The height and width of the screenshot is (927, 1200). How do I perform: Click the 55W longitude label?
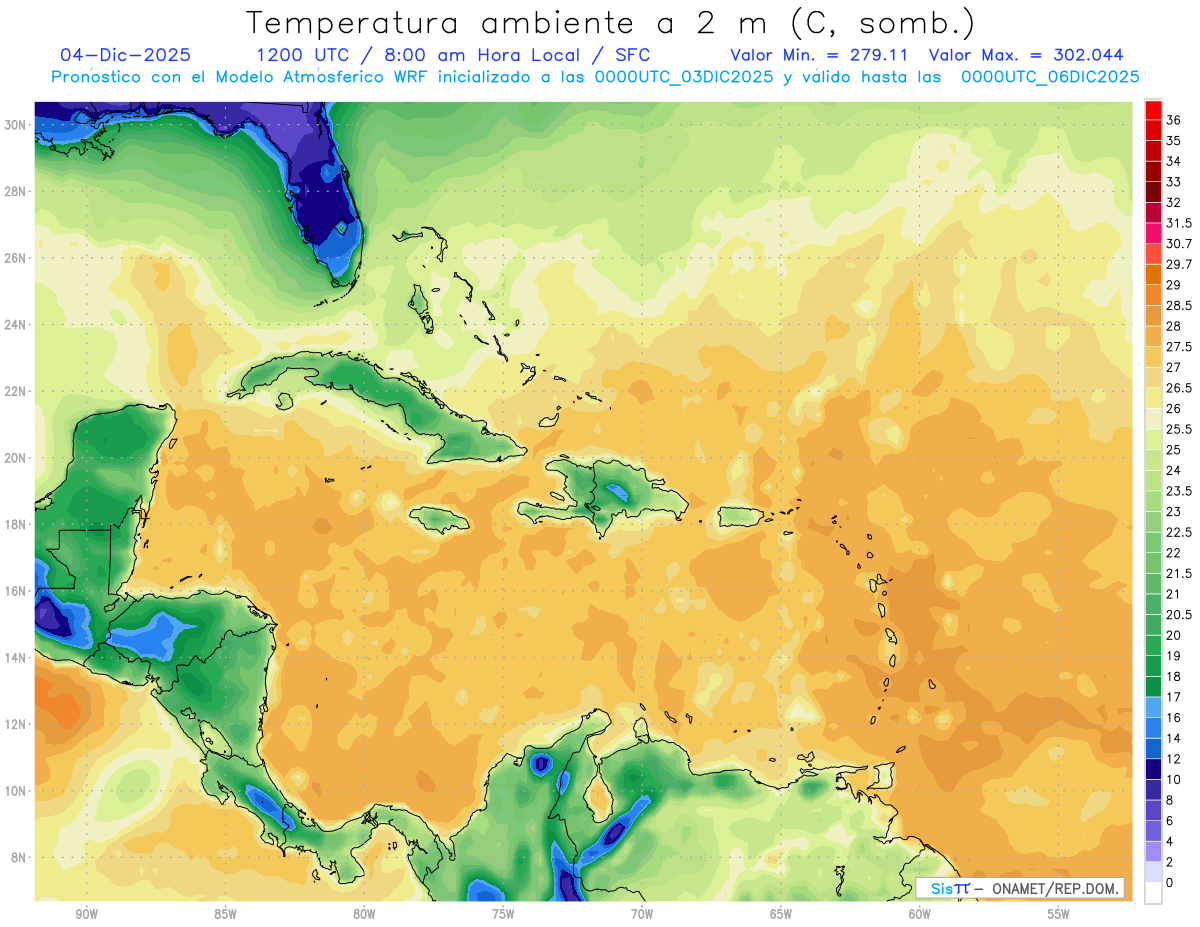pos(1059,914)
